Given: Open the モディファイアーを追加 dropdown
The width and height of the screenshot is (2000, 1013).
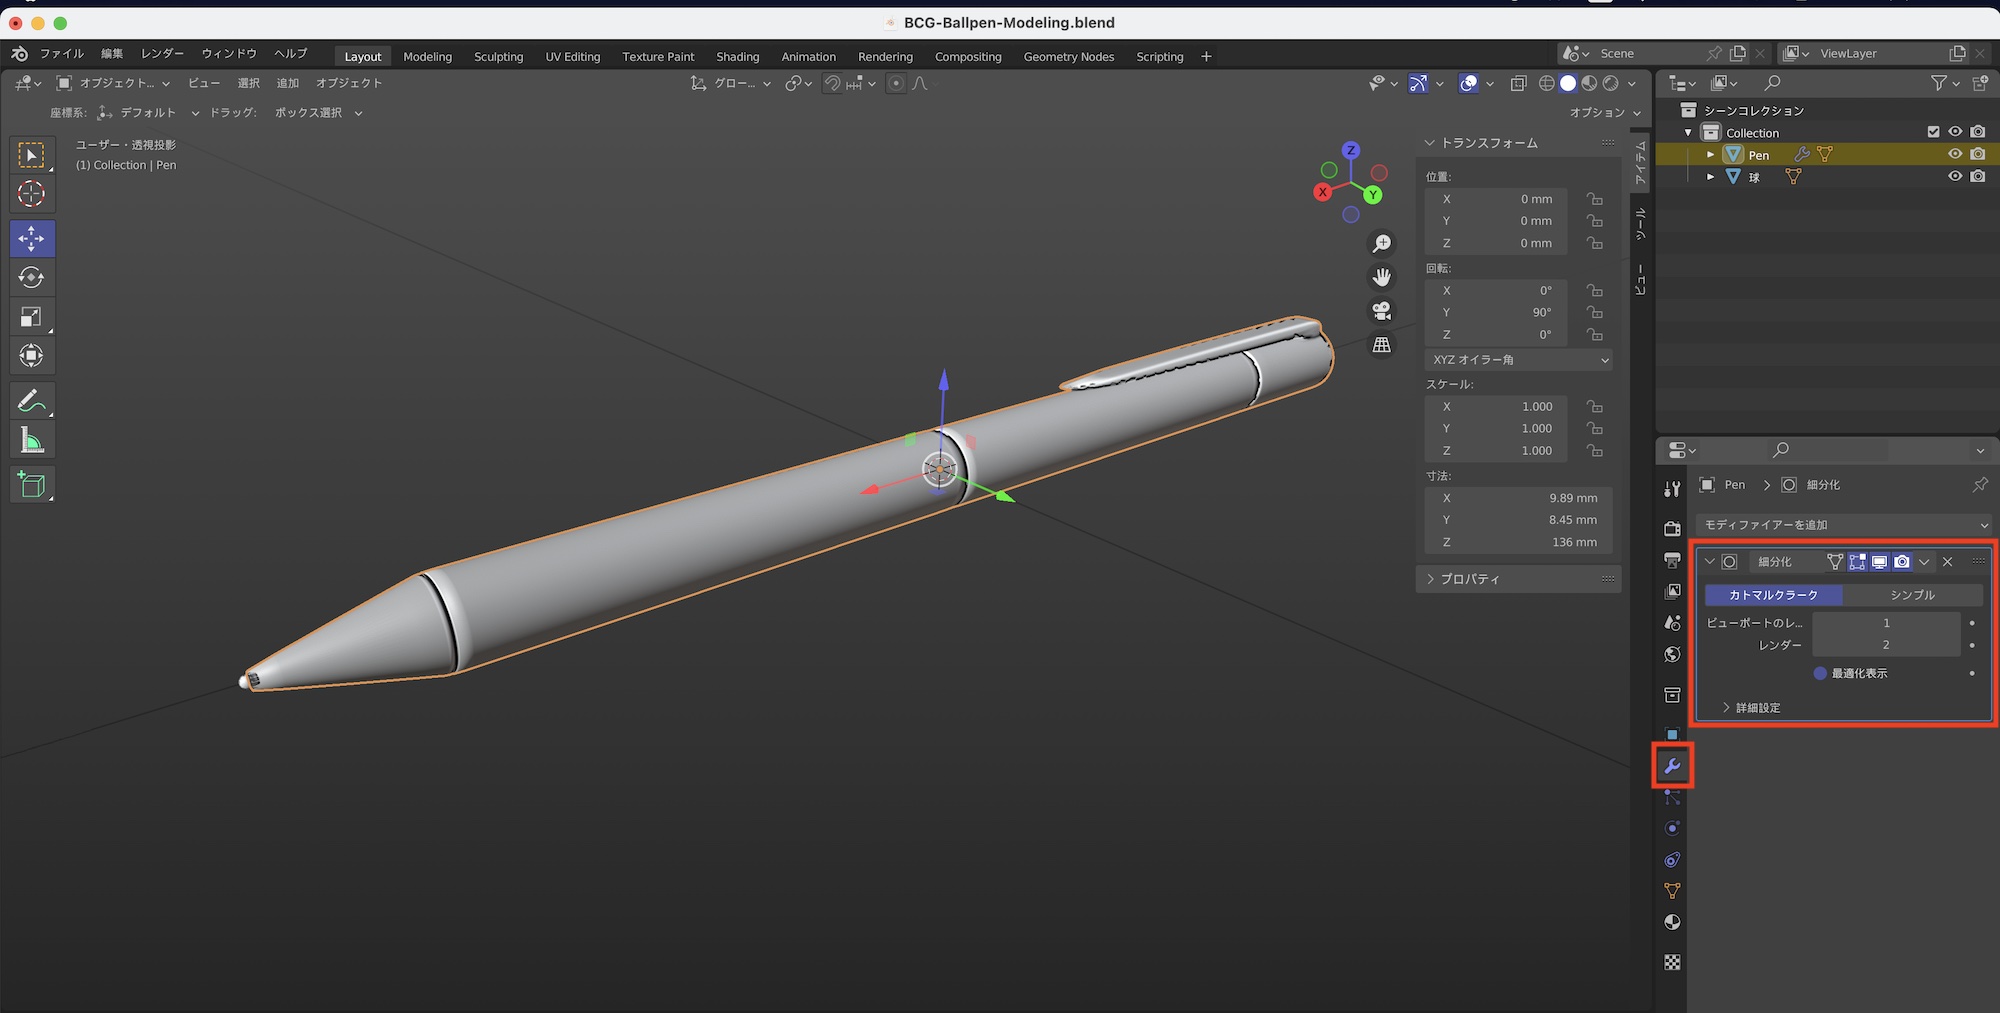Looking at the screenshot, I should [x=1844, y=525].
